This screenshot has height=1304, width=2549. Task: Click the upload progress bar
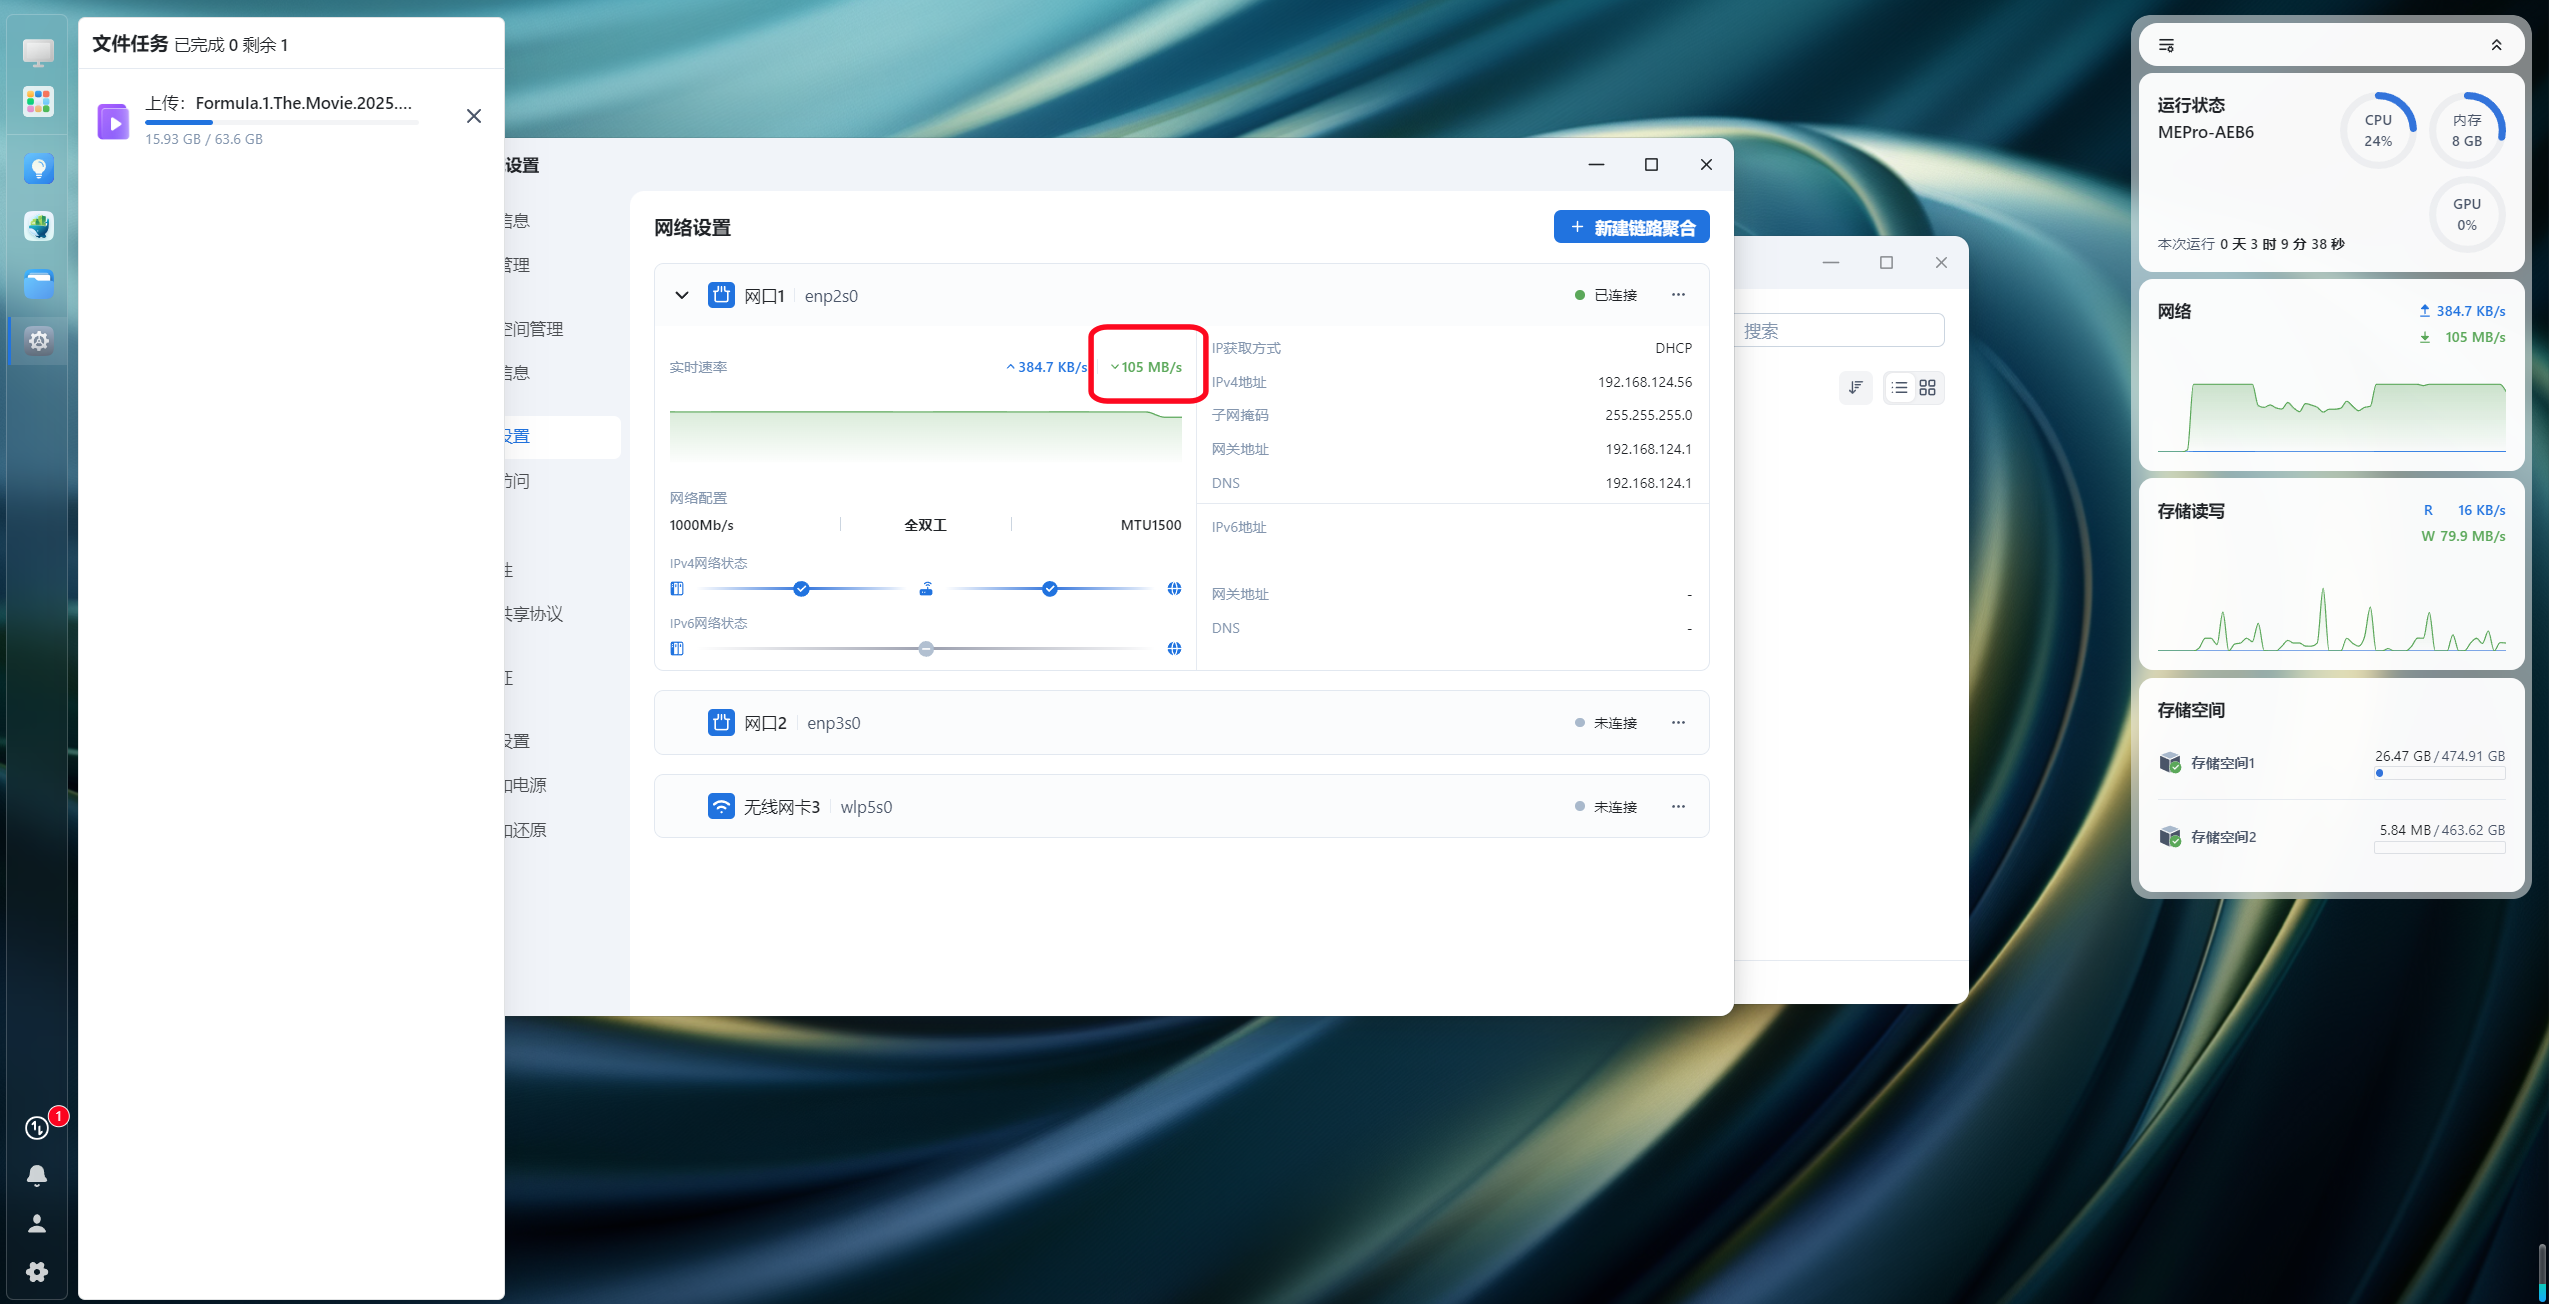pos(281,122)
